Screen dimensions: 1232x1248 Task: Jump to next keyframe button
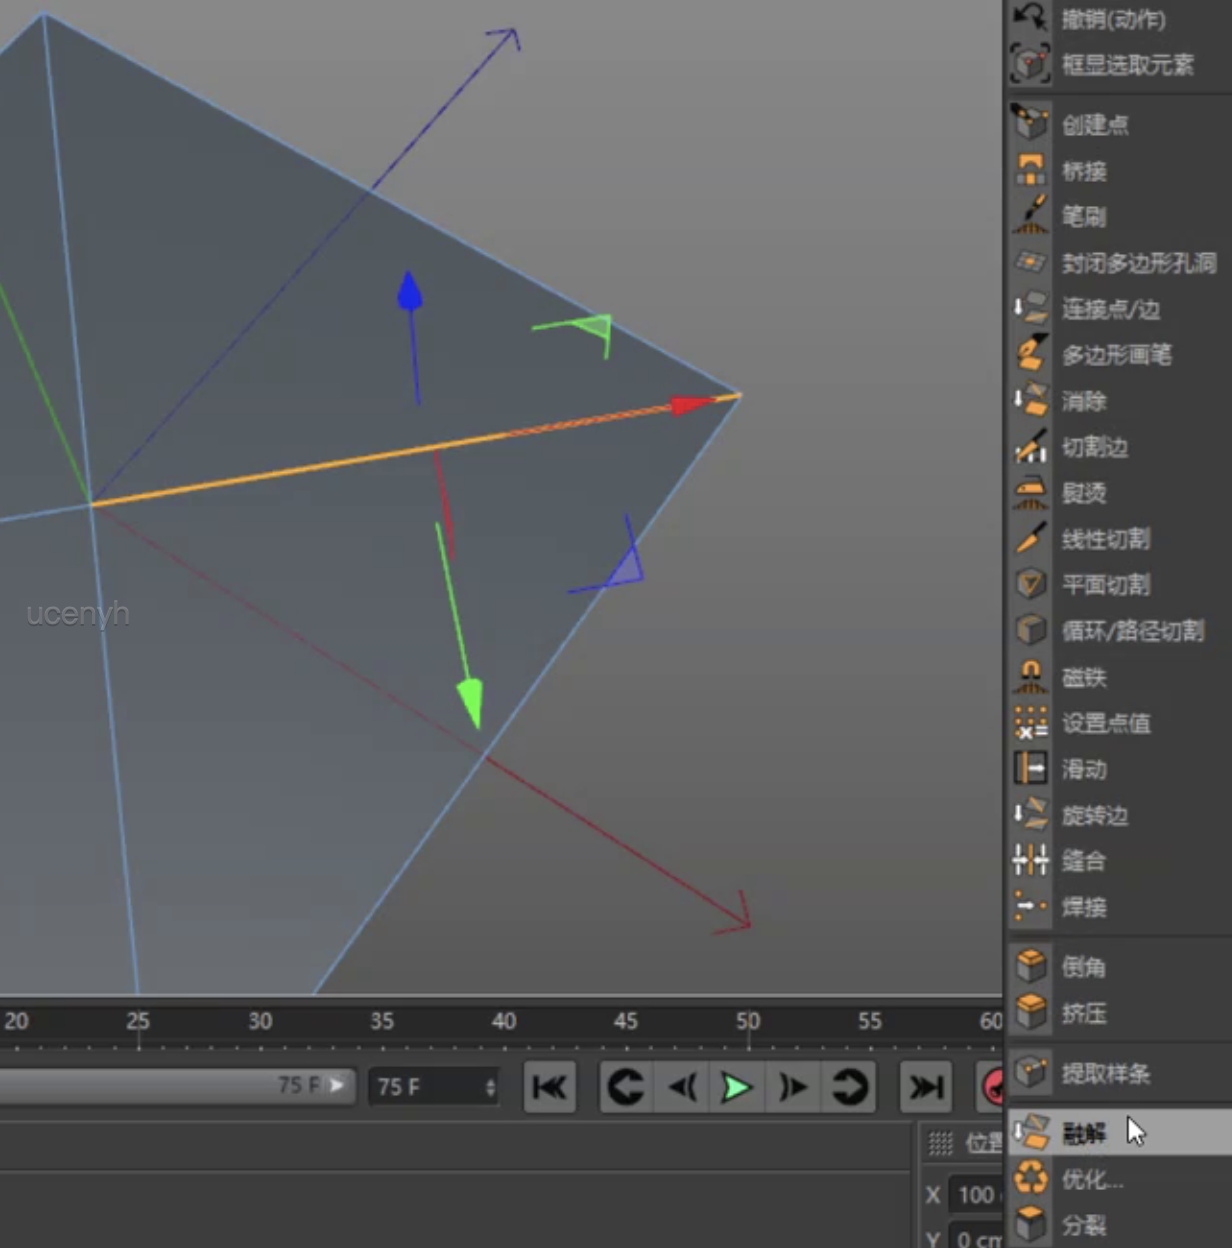point(849,1087)
